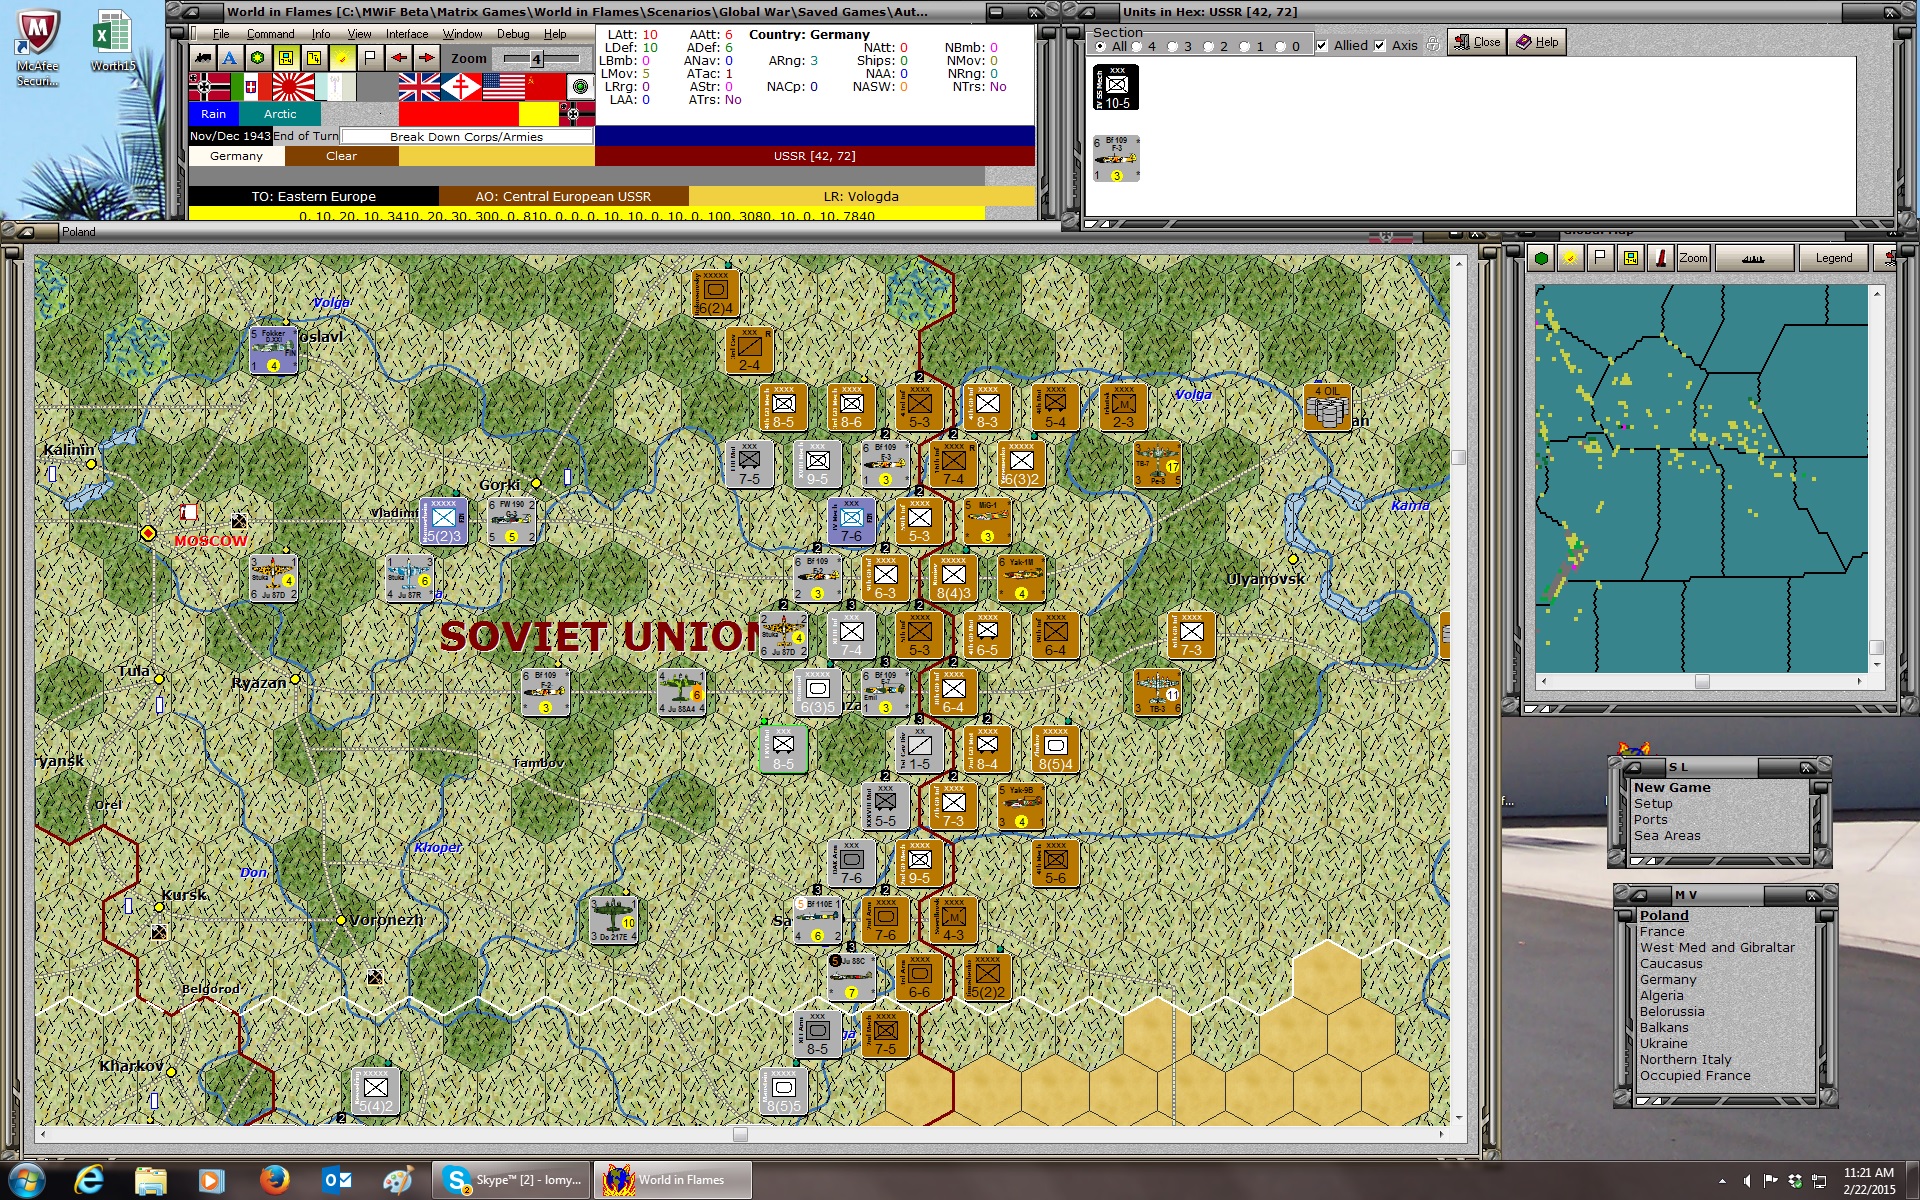
Task: Select the All section radio button
Action: click(x=1101, y=46)
